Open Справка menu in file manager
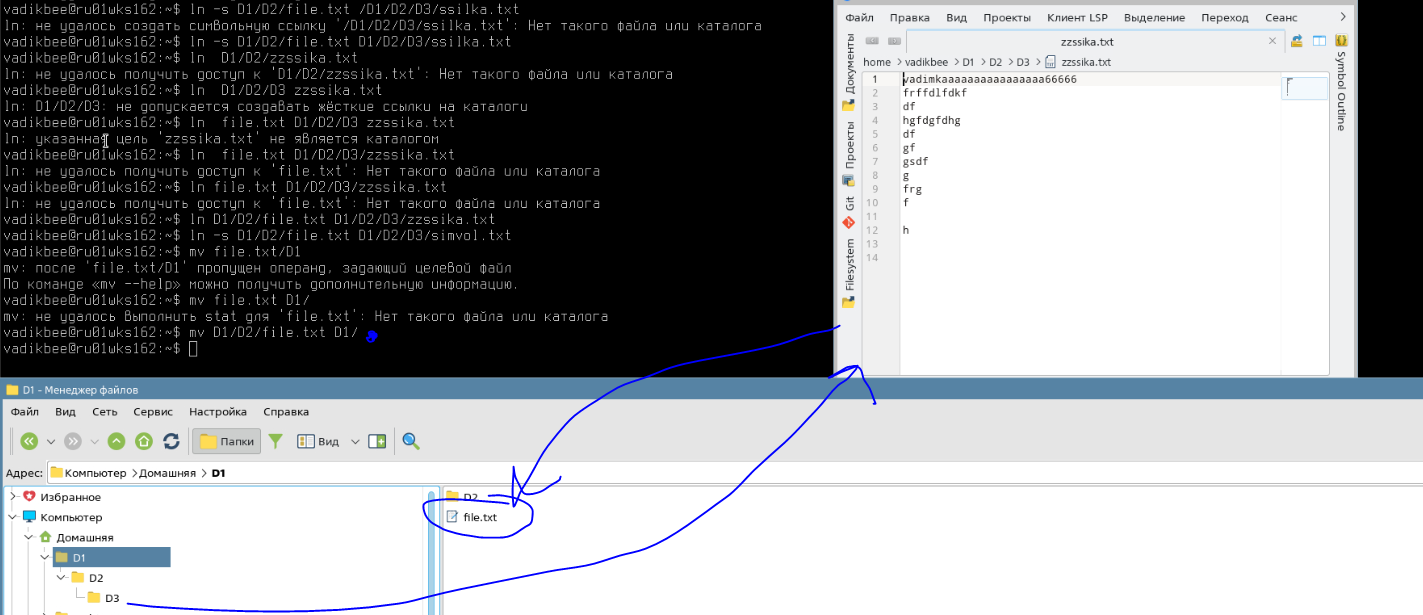 point(286,411)
